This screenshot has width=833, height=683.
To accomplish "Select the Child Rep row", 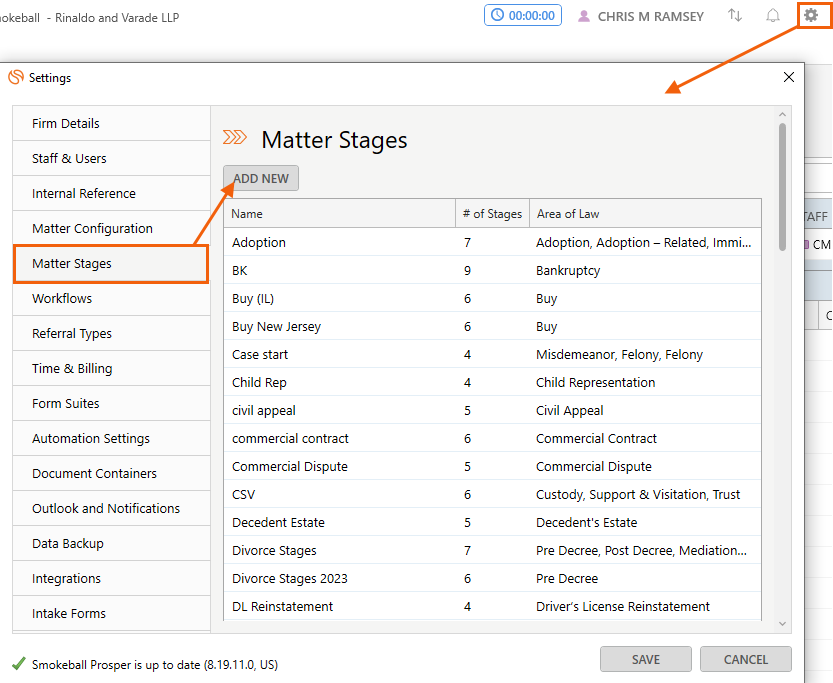I will (492, 383).
